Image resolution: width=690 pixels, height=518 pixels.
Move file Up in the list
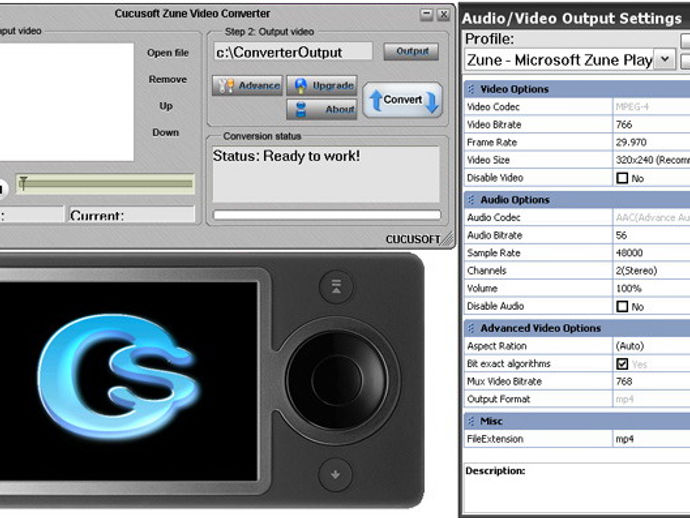click(166, 106)
